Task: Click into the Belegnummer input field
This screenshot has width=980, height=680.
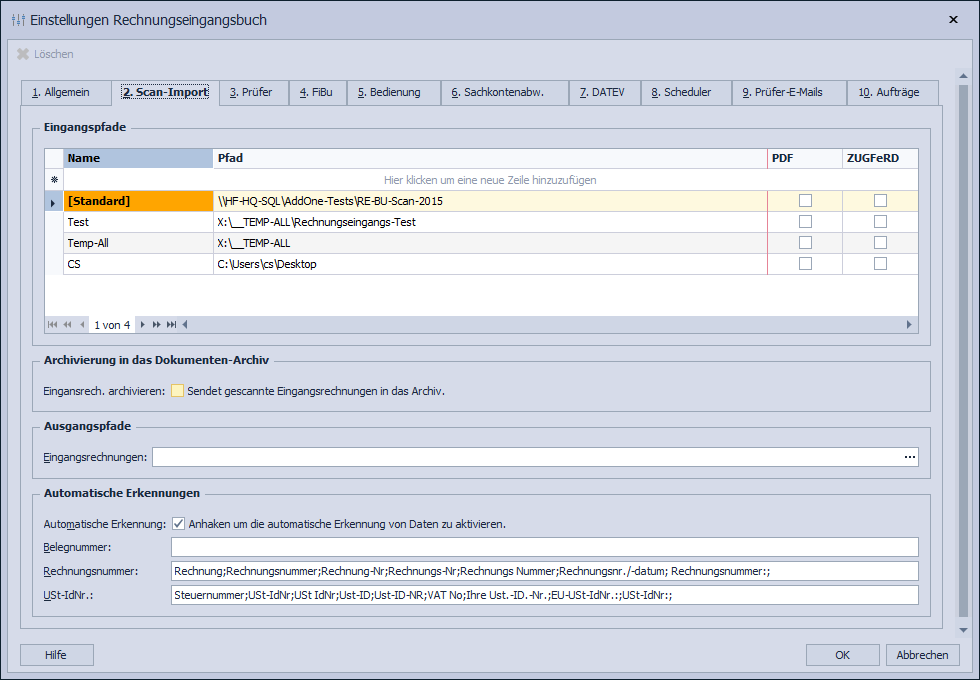Action: 544,547
